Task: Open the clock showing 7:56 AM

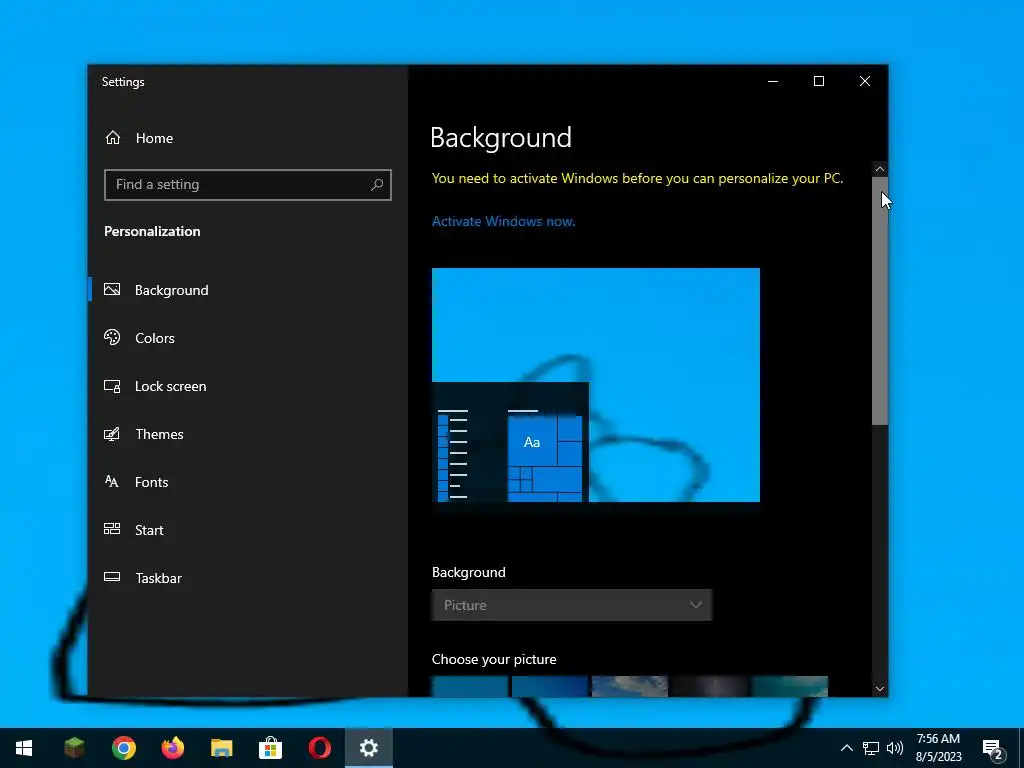Action: pos(938,748)
